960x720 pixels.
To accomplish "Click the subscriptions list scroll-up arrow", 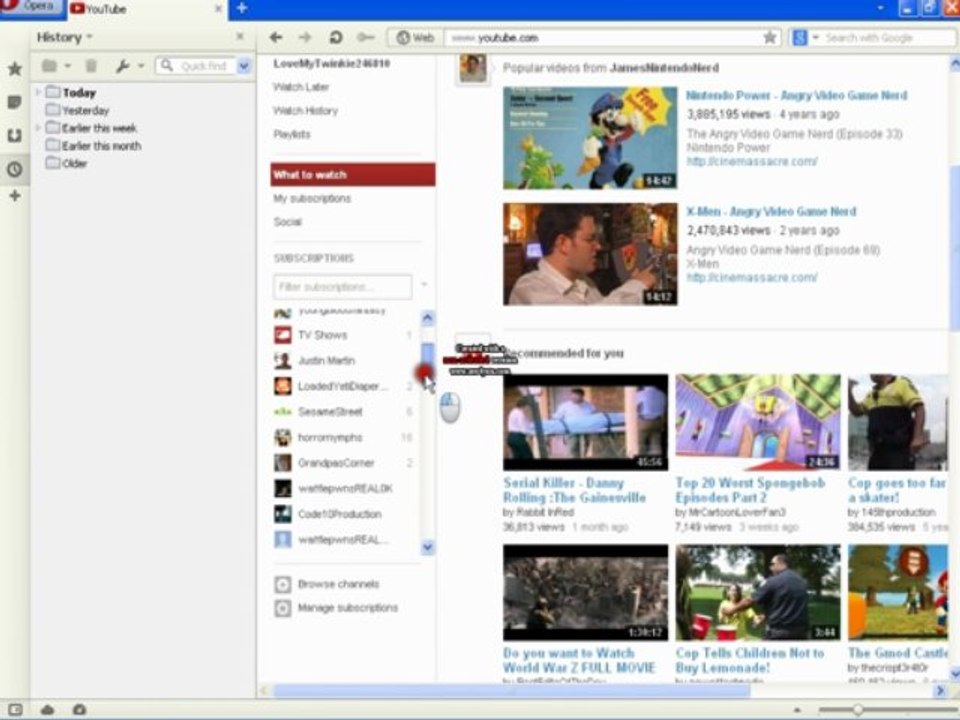I will [x=427, y=318].
